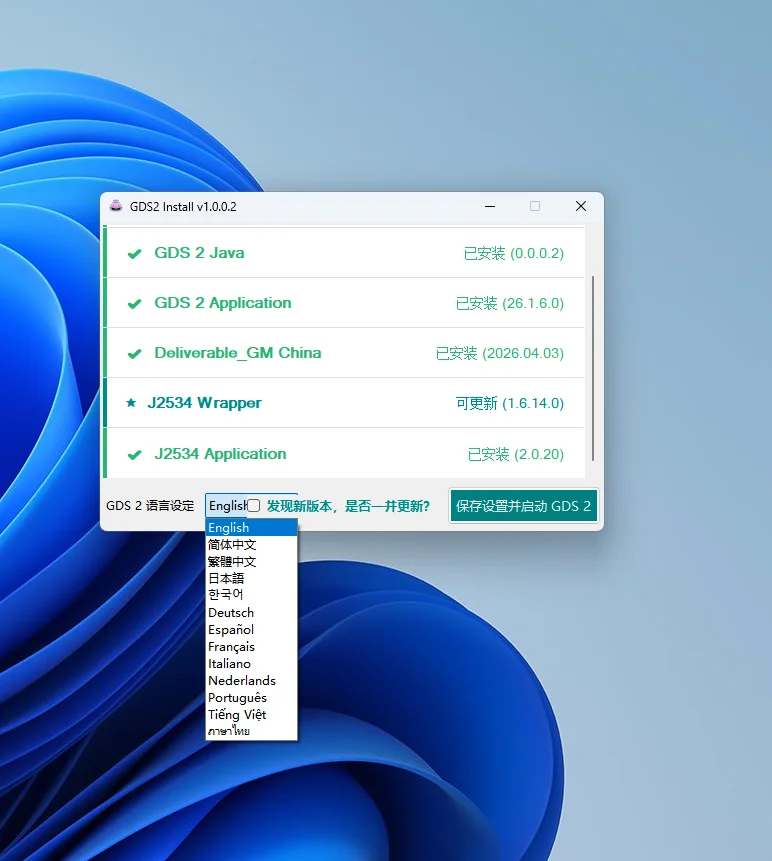The width and height of the screenshot is (772, 861).
Task: Select the J2534 Application row title
Action: [220, 454]
